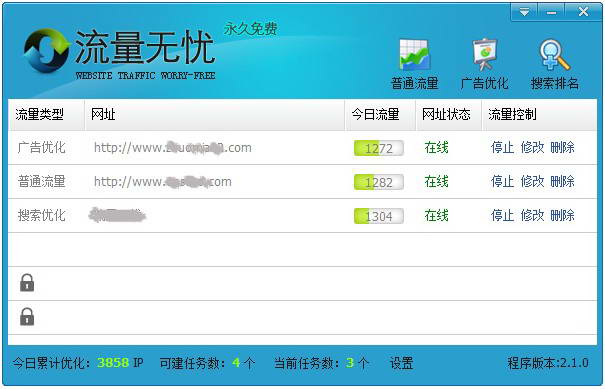
Task: Click the 普通流量 row URL text
Action: (x=162, y=182)
